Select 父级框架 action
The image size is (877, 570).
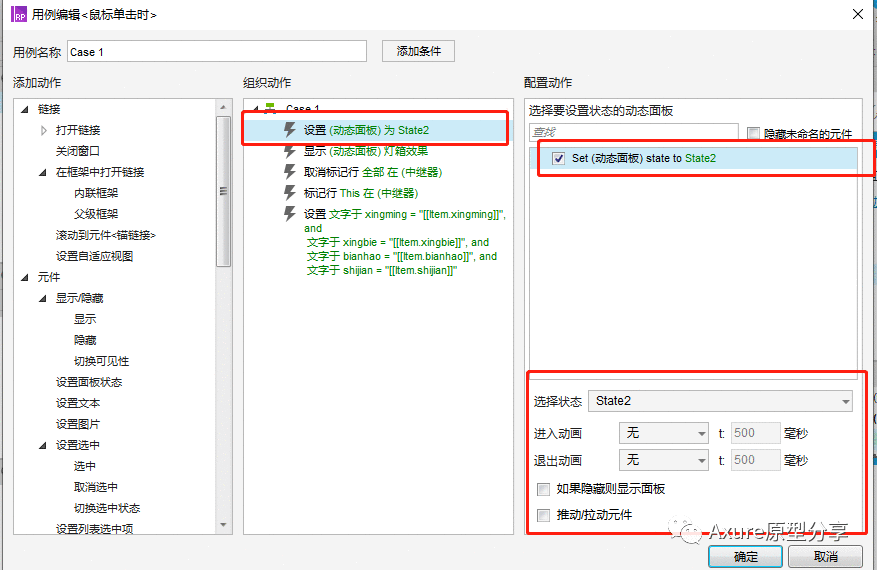pos(96,214)
